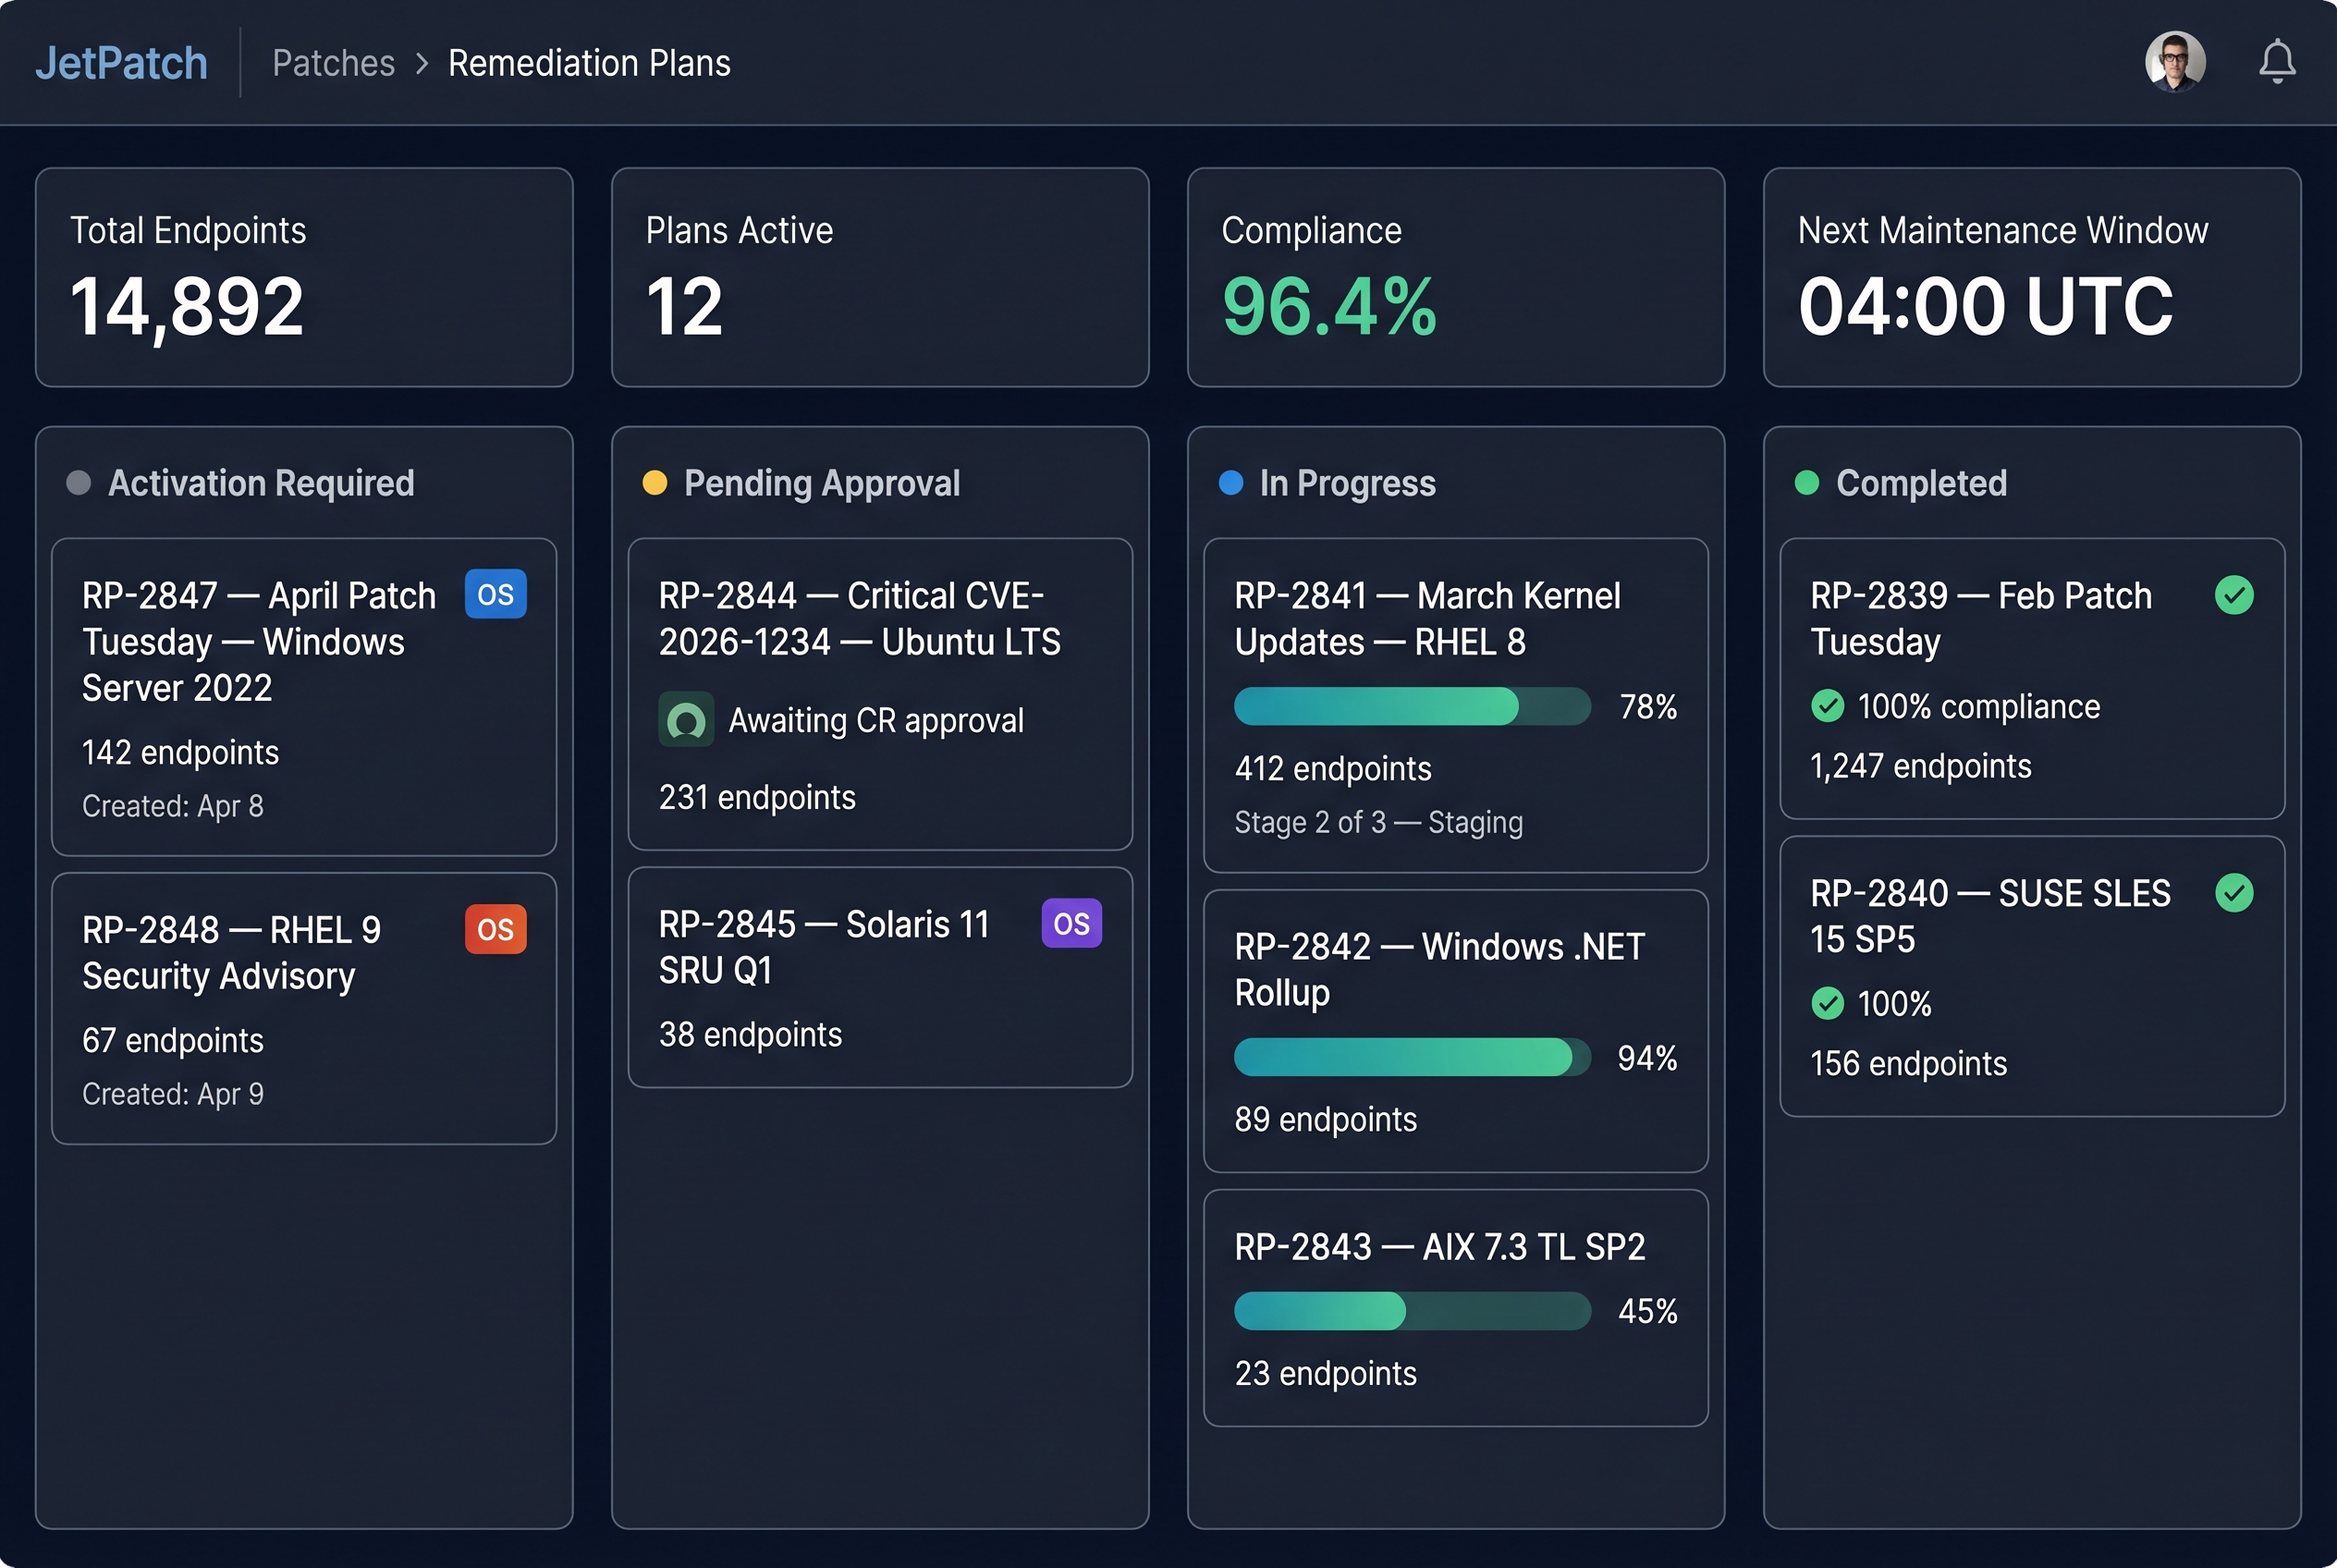This screenshot has height=1568, width=2337.
Task: Click the checkmark icon on RP-2839 Feb Patch Tuesday
Action: (2235, 595)
